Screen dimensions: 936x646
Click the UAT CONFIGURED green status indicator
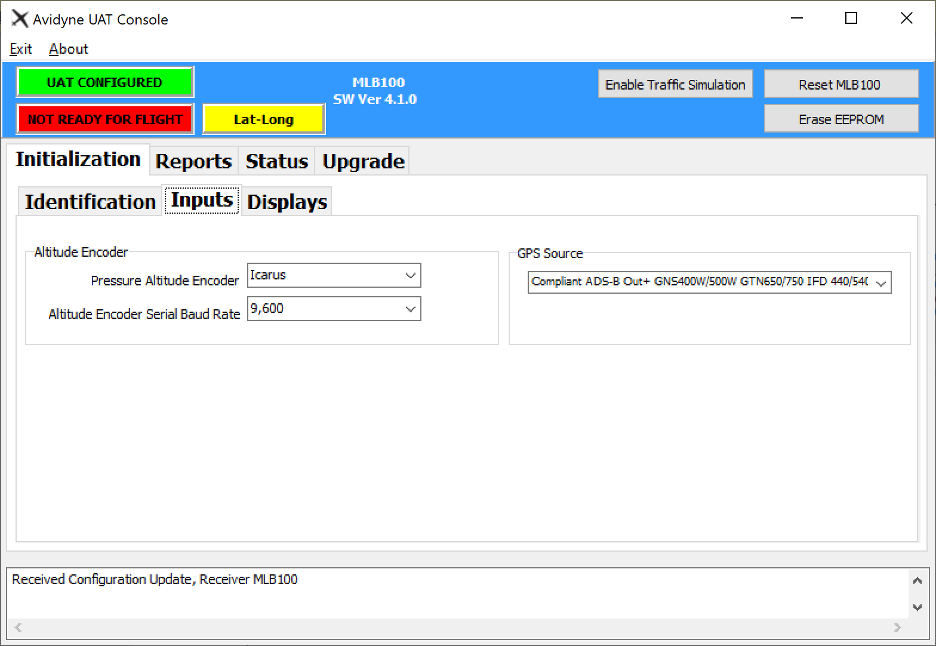pyautogui.click(x=105, y=82)
